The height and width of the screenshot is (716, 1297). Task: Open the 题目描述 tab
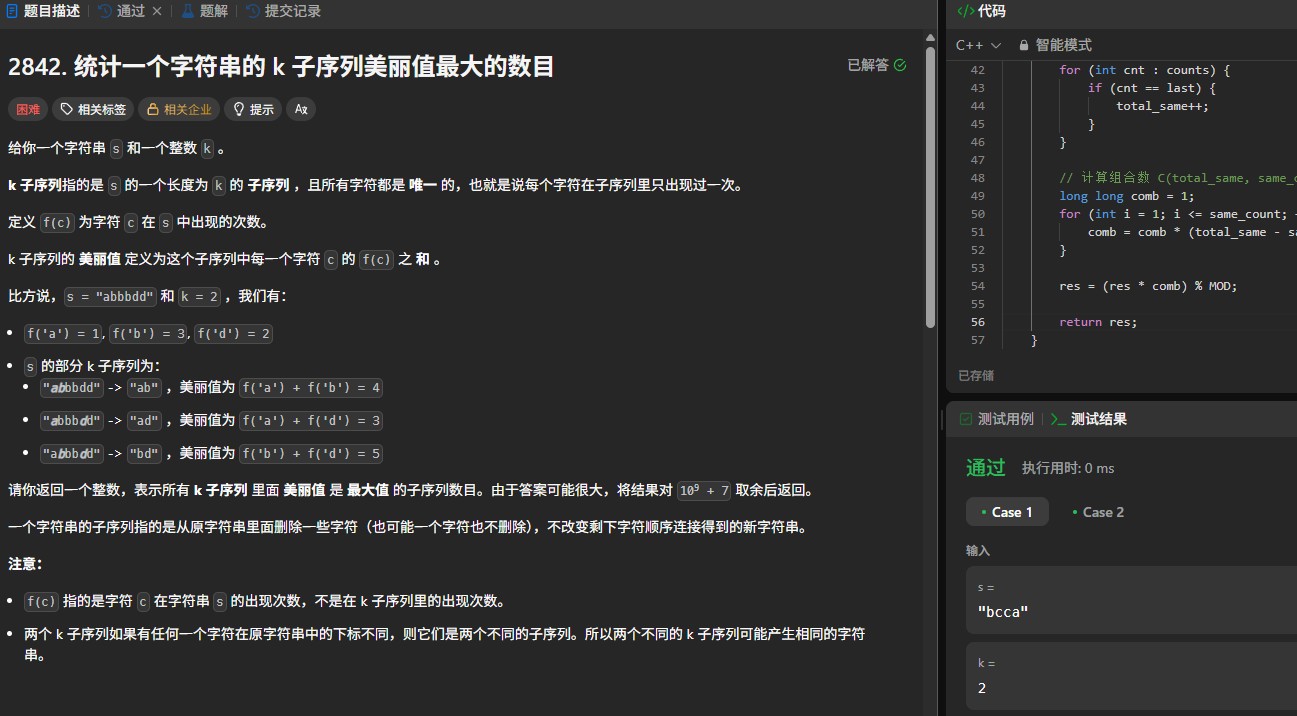click(x=43, y=11)
